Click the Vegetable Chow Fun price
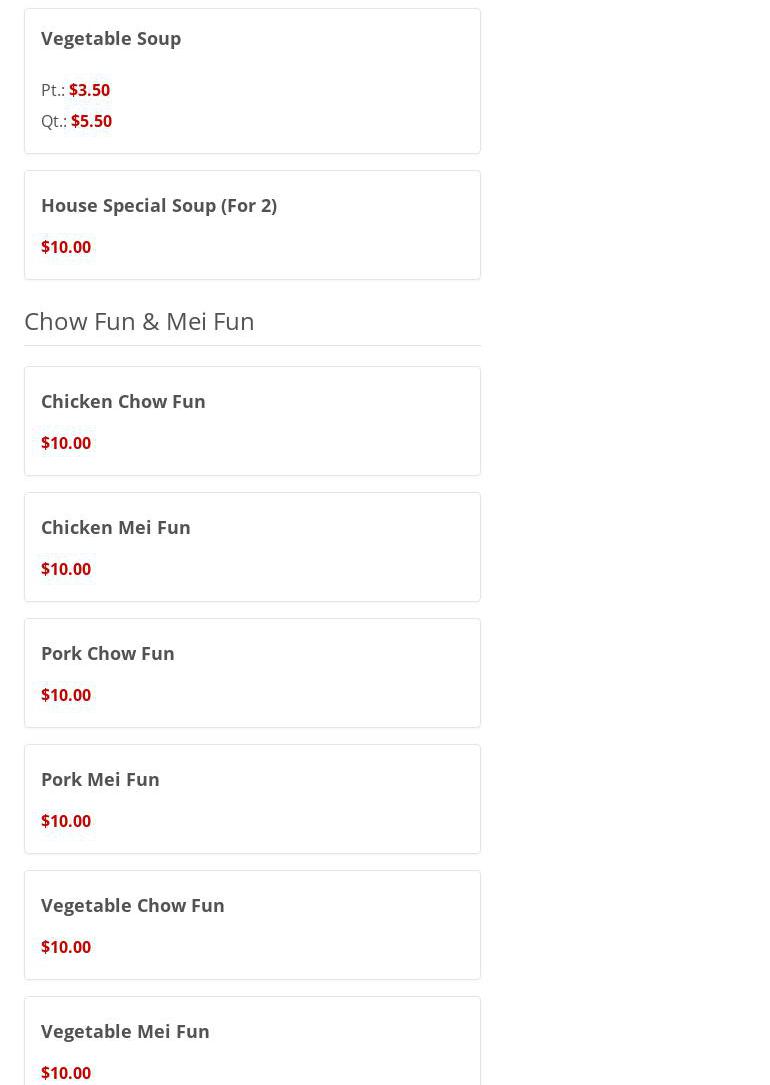This screenshot has height=1085, width=770. tap(66, 947)
